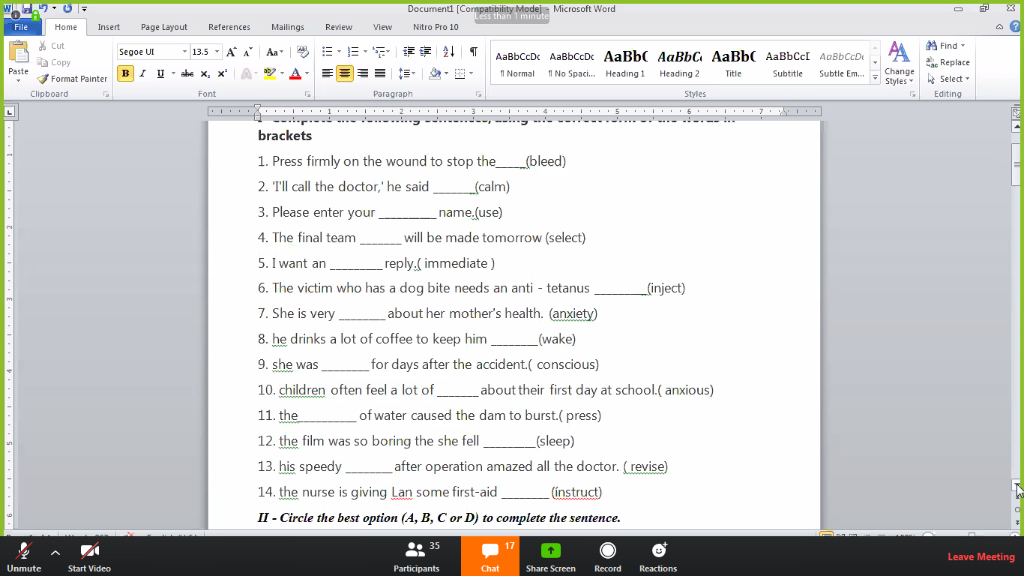This screenshot has width=1024, height=576.
Task: Click the Paste icon in Clipboard group
Action: 18,52
